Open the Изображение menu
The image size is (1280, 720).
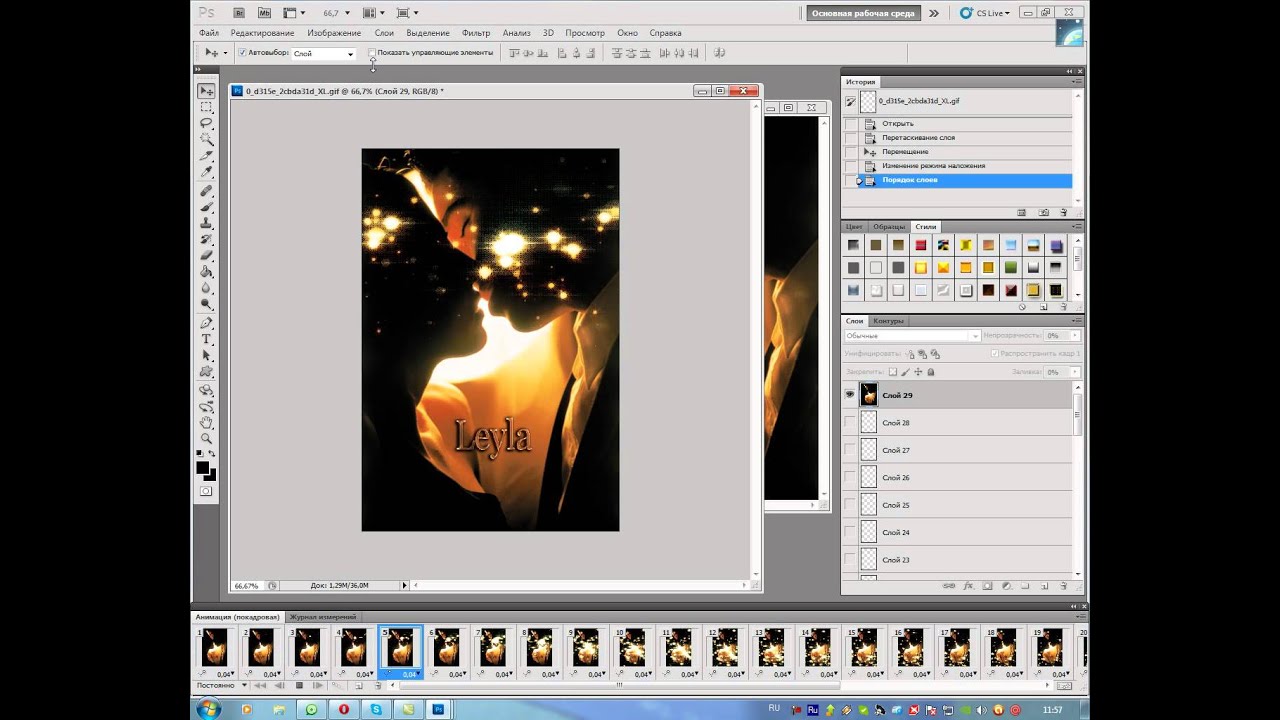click(334, 33)
